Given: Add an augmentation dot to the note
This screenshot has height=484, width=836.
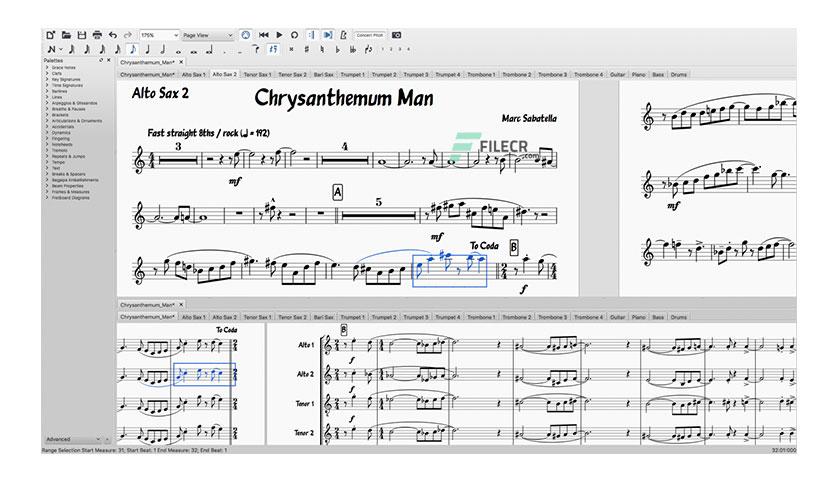Looking at the screenshot, I should point(224,51).
